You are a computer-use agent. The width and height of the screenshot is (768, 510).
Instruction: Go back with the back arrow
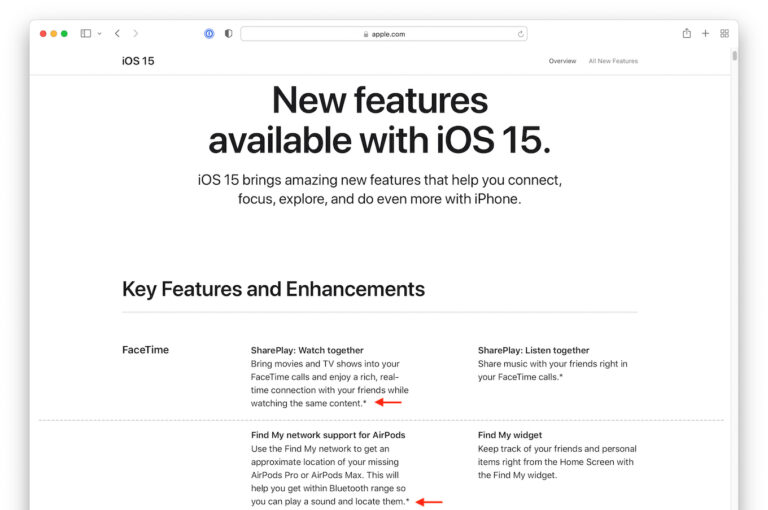coord(117,33)
